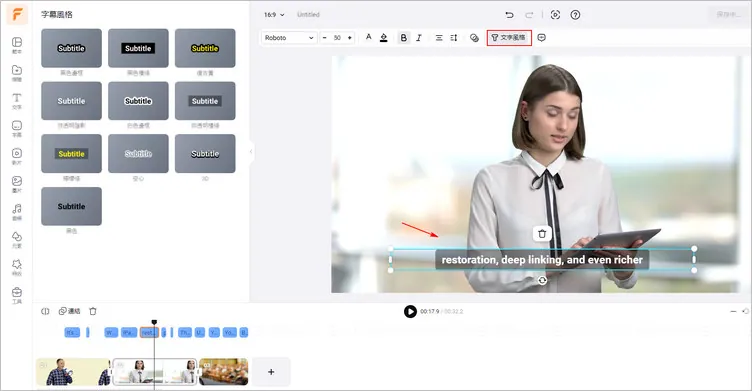This screenshot has height=391, width=752.
Task: Click the font size value 50 field
Action: coord(337,37)
